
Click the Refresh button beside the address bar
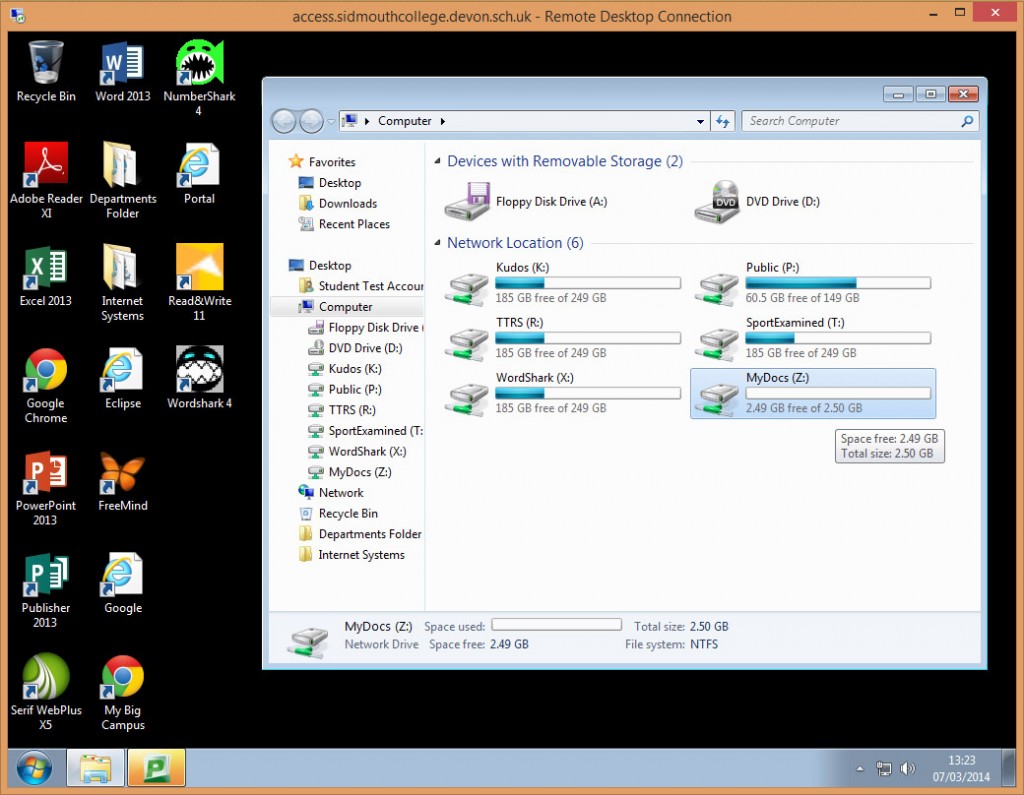[723, 122]
